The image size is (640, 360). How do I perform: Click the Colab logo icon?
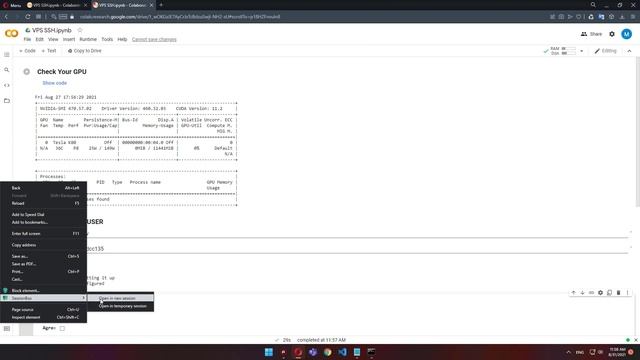coord(11,33)
